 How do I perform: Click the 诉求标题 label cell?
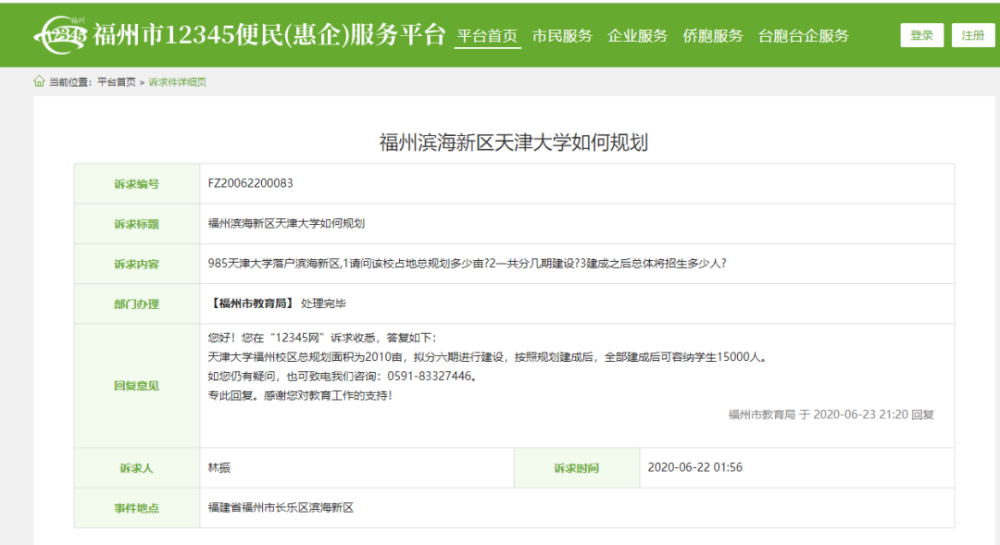click(x=137, y=224)
